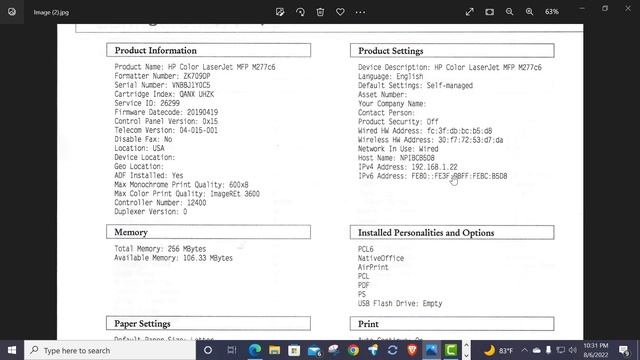Open Cortana circle icon on taskbar
The image size is (640, 360).
(x=208, y=350)
